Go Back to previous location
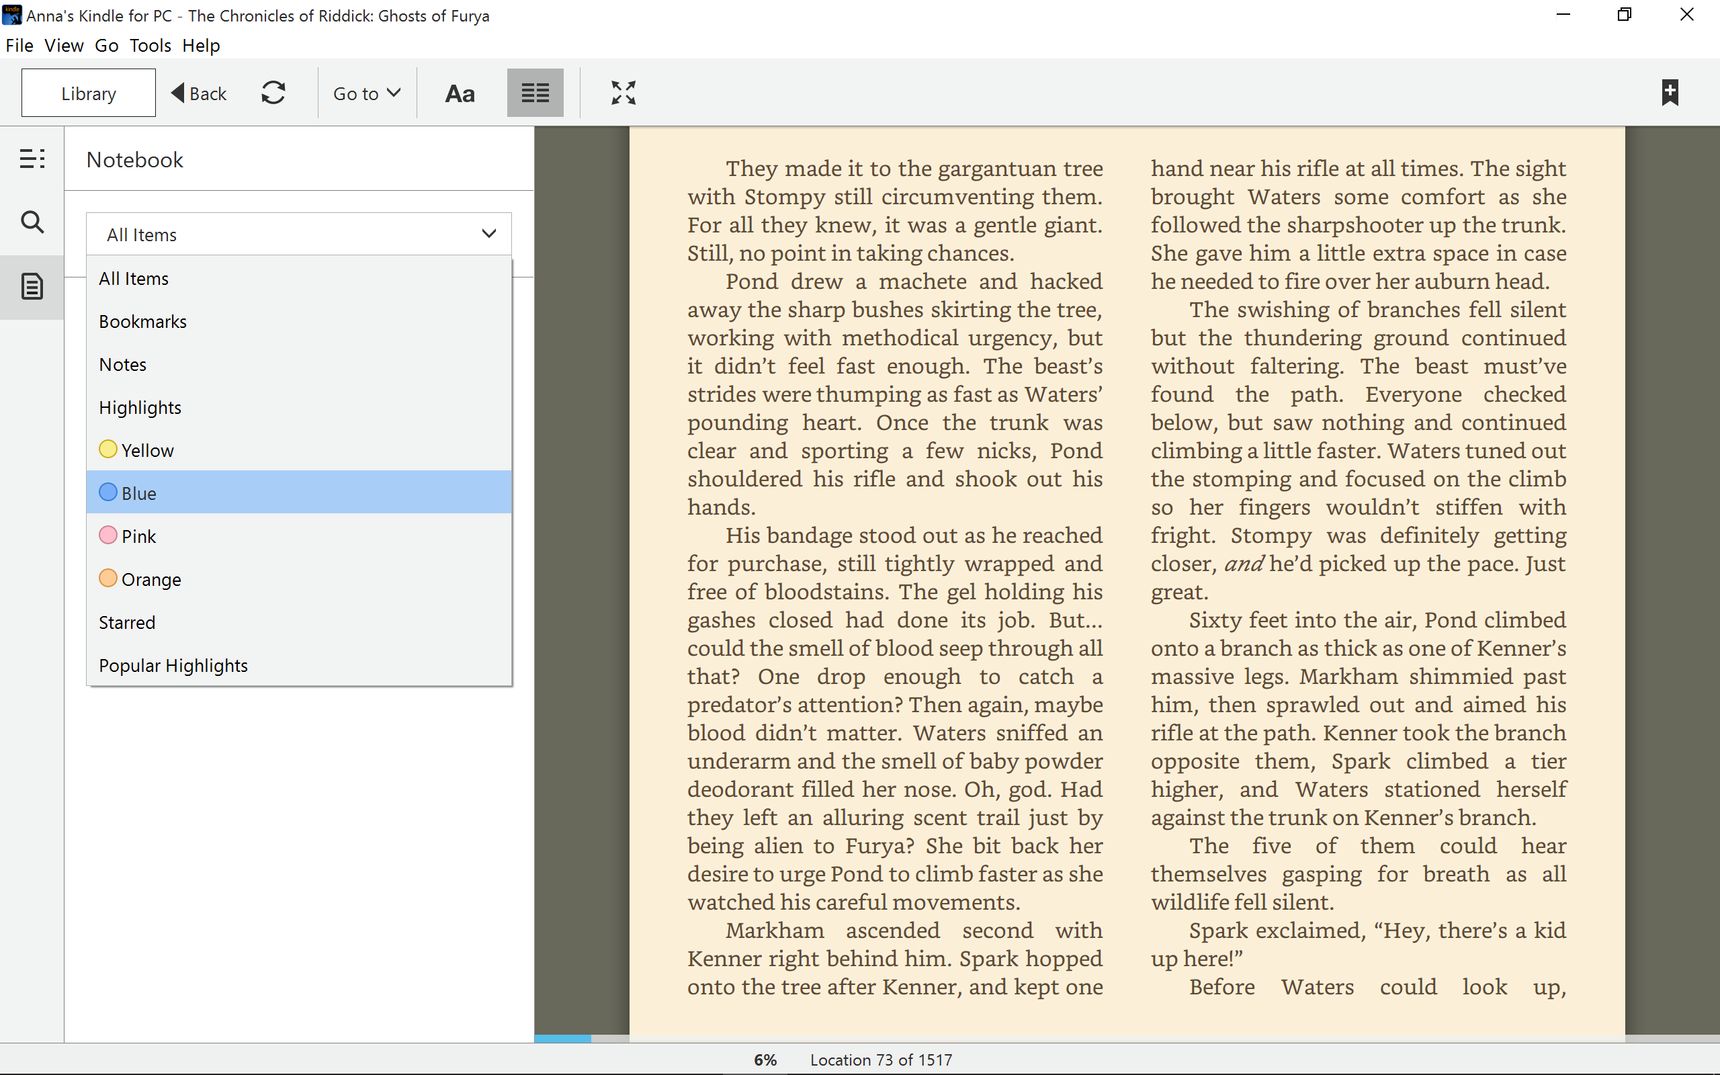The height and width of the screenshot is (1075, 1720). click(199, 93)
